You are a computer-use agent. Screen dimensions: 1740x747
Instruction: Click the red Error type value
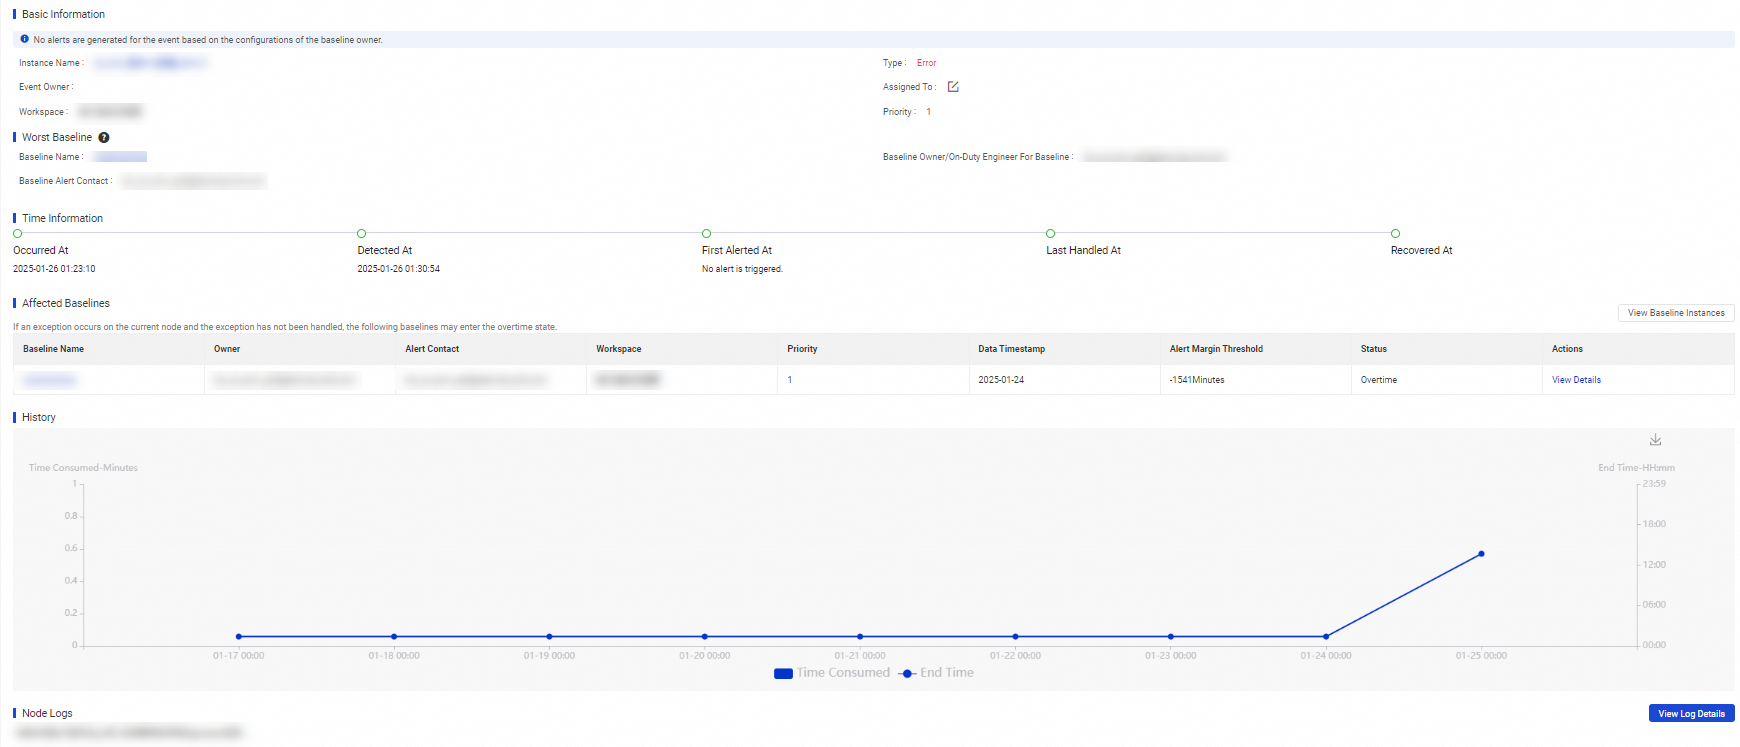(x=926, y=63)
